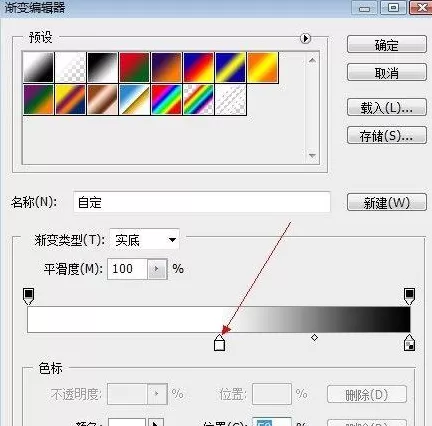Create new gradient with 新建(W)

tap(387, 202)
